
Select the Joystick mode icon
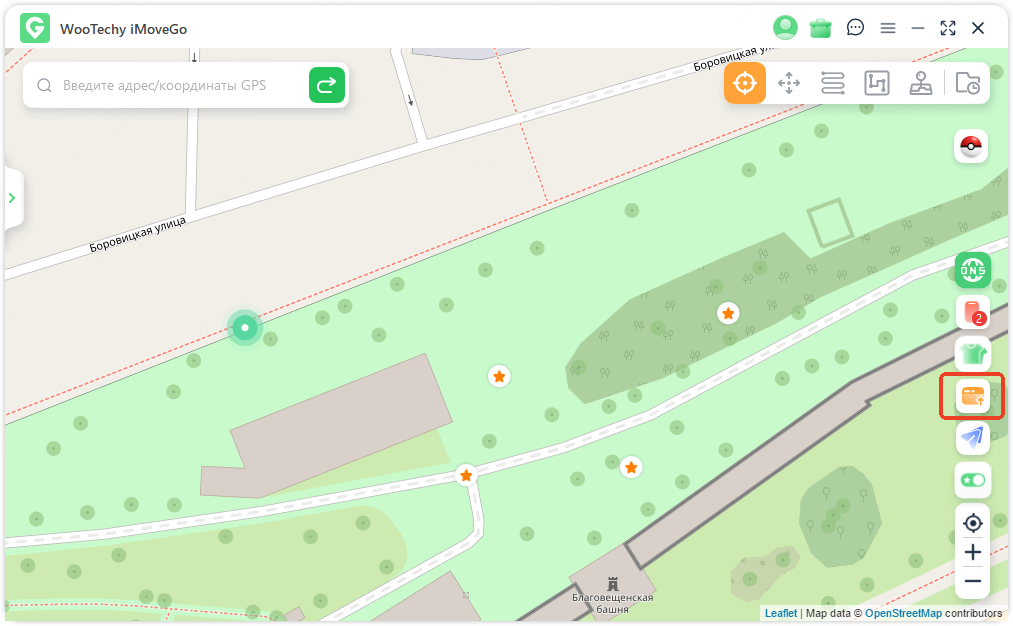pyautogui.click(x=921, y=83)
